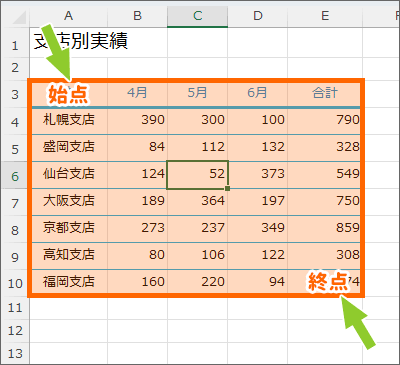Select column C header
This screenshot has height=365, width=400.
pyautogui.click(x=197, y=16)
